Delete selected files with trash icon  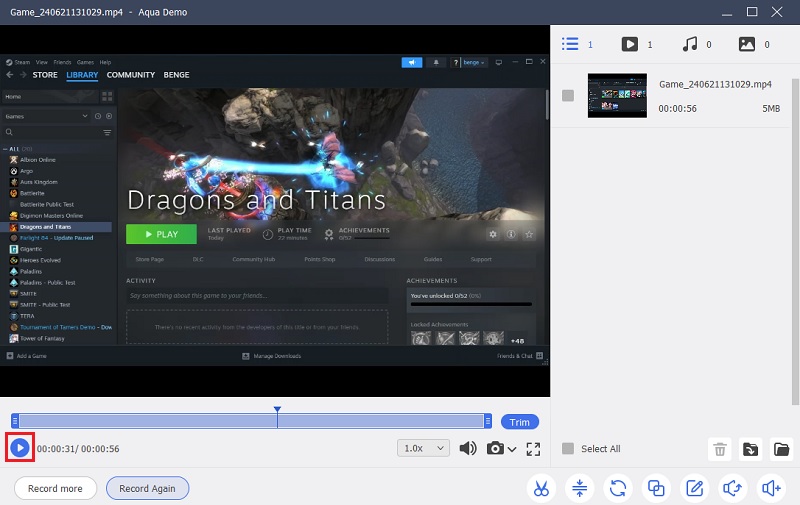720,449
